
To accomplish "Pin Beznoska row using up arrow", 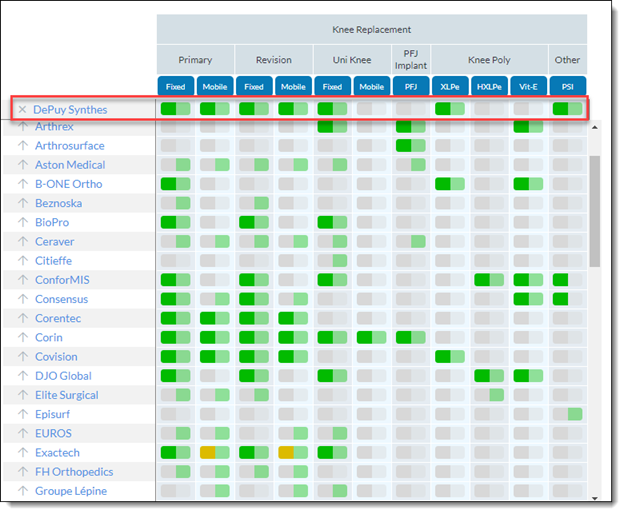I will coord(23,203).
